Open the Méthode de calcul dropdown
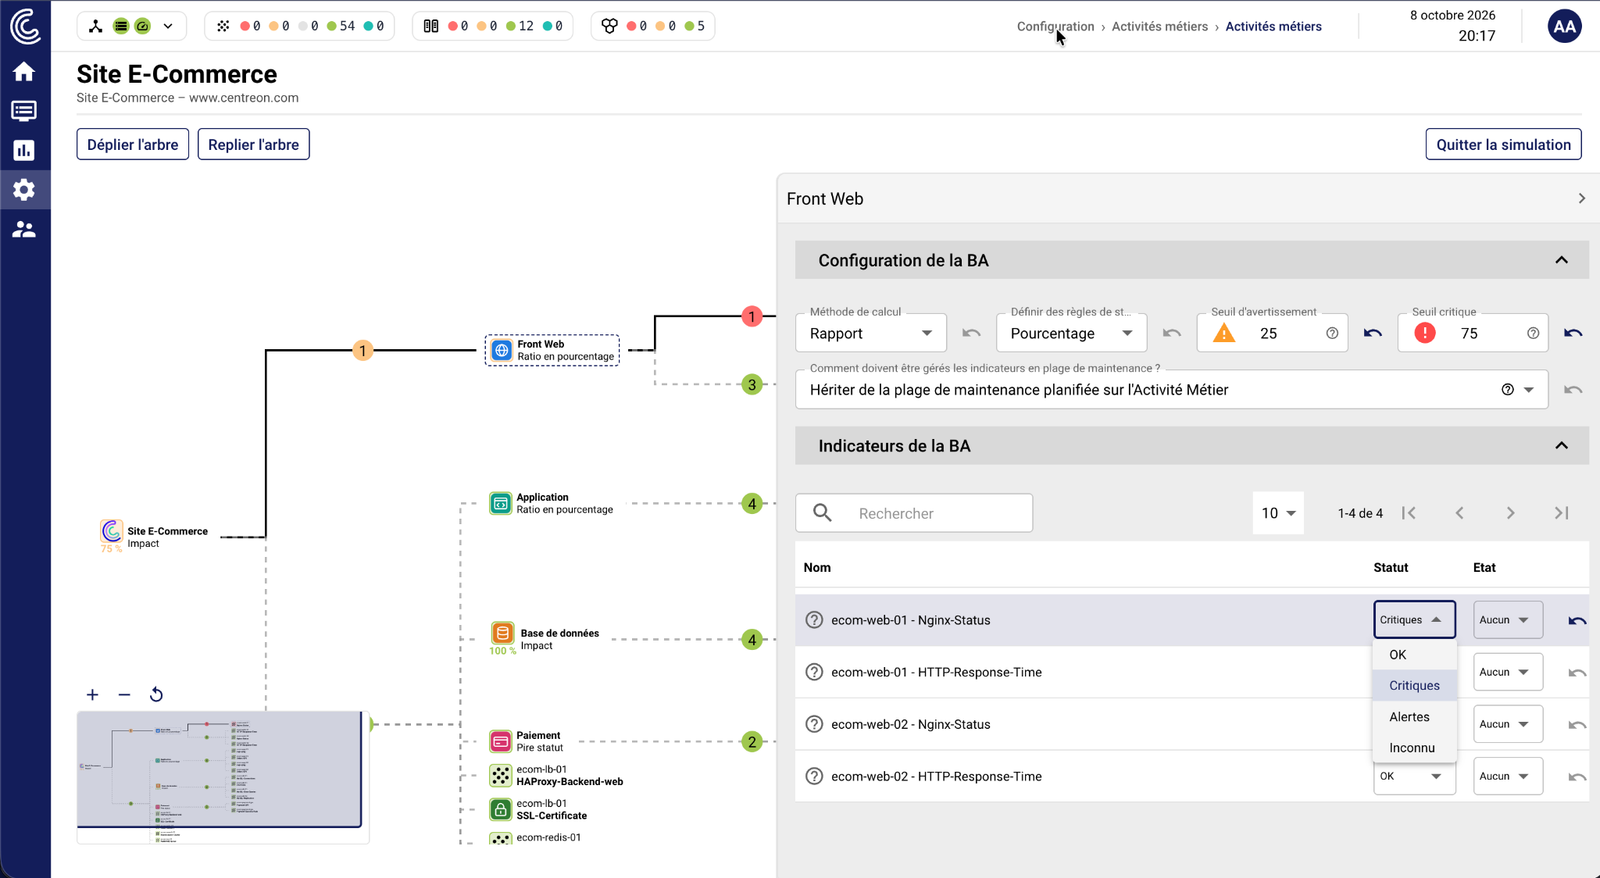The image size is (1600, 878). [x=871, y=333]
